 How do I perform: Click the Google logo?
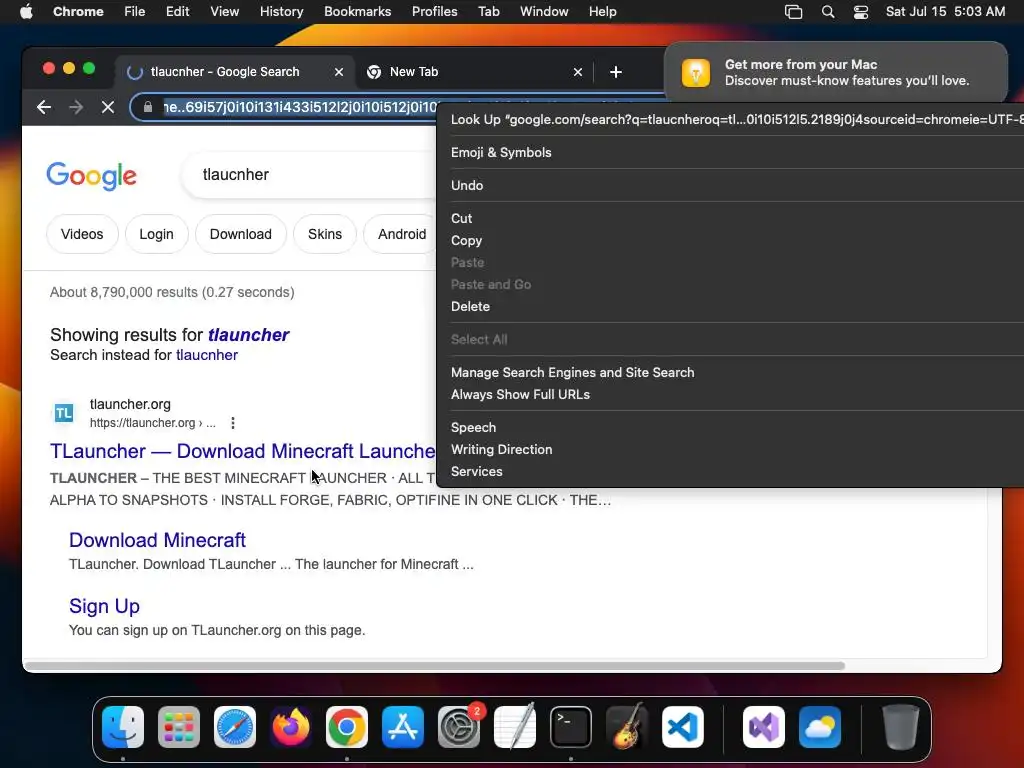click(x=91, y=176)
